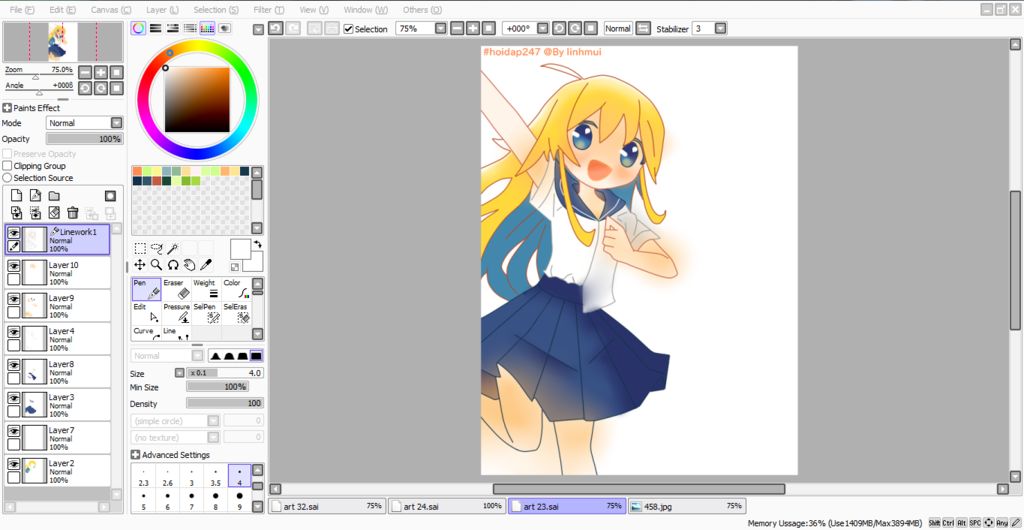The width and height of the screenshot is (1024, 530).
Task: Expand the Paints Effect section
Action: click(7, 108)
